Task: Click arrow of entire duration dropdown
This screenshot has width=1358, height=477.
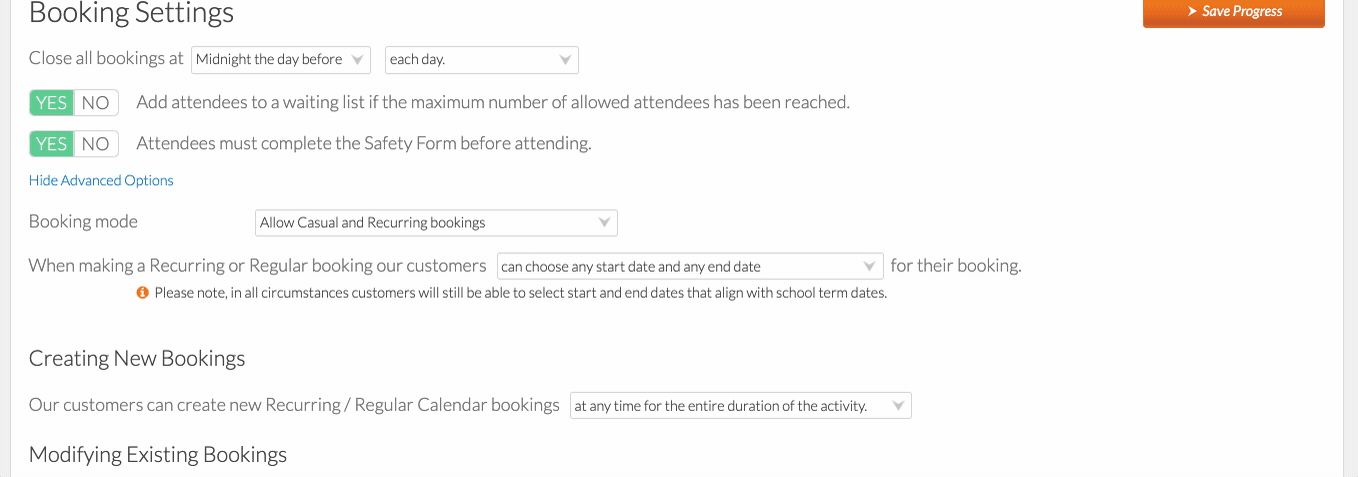Action: 898,406
